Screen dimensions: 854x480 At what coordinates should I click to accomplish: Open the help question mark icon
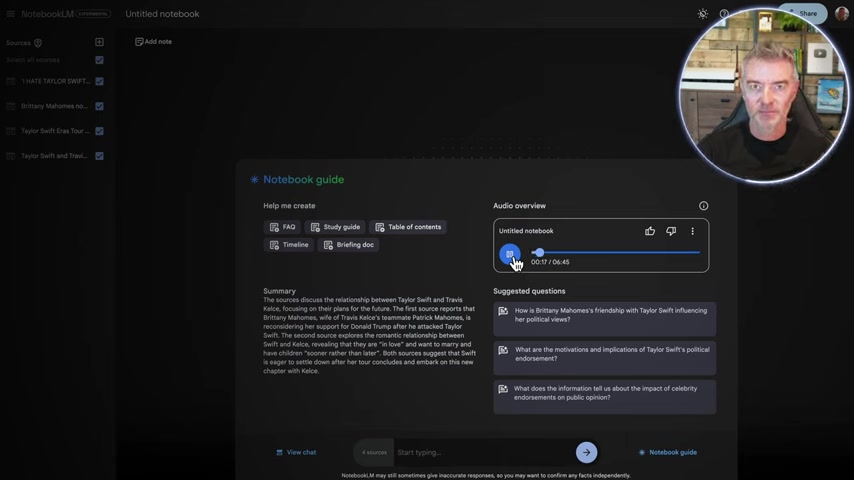click(x=724, y=14)
